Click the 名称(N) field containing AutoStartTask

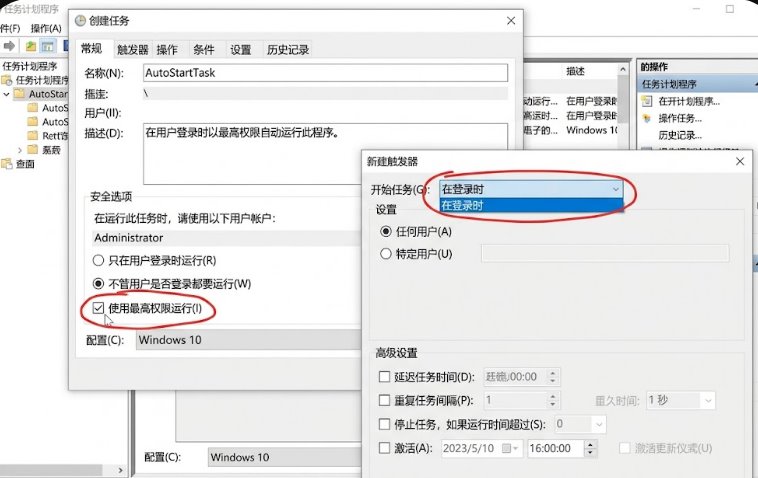pos(325,72)
